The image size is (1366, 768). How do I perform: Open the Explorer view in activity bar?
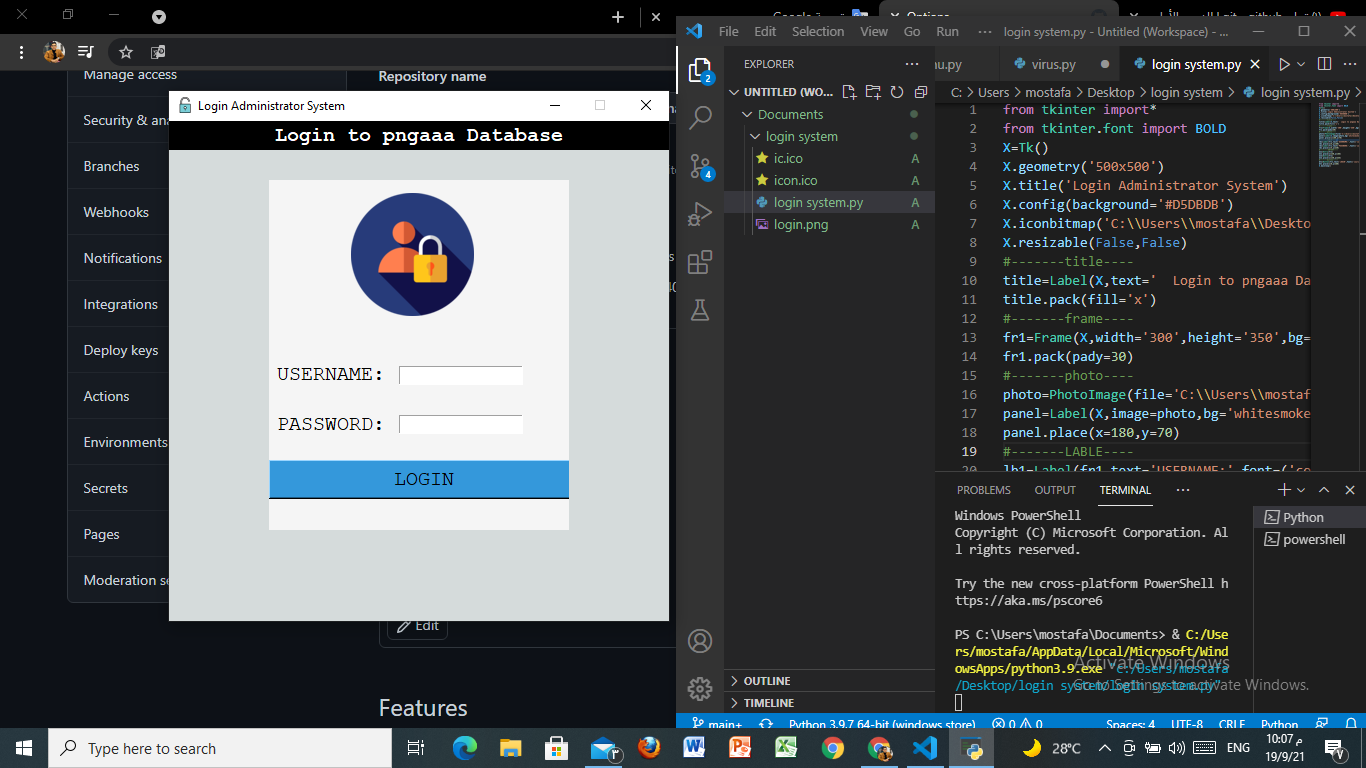[700, 70]
